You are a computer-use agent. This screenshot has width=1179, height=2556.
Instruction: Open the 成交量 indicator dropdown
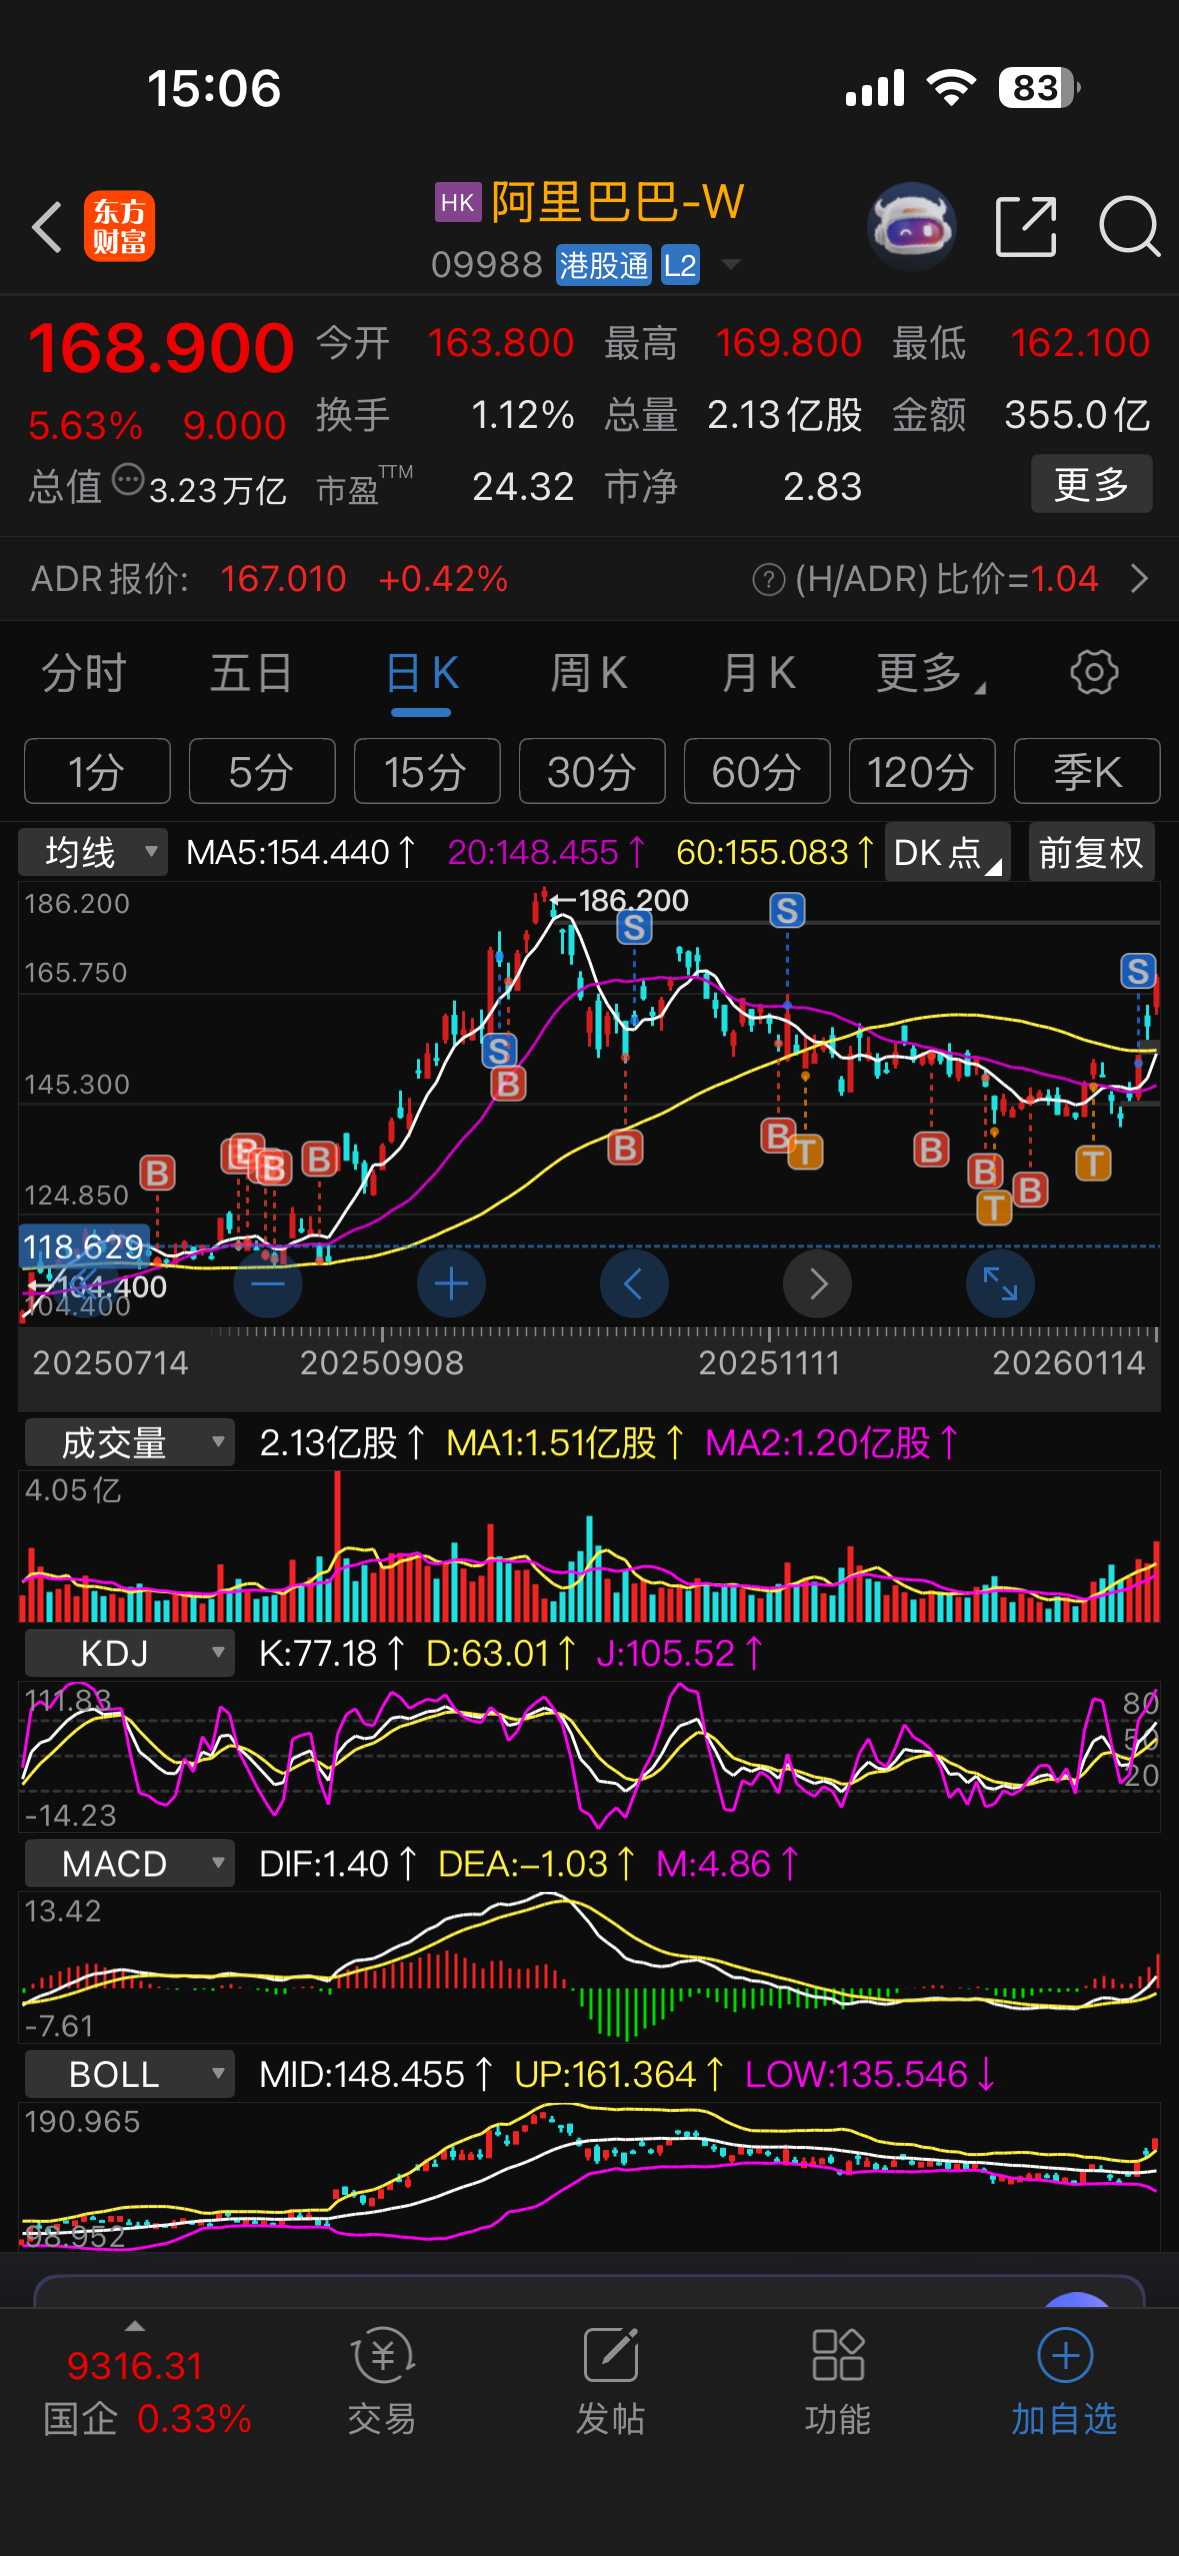click(130, 1442)
